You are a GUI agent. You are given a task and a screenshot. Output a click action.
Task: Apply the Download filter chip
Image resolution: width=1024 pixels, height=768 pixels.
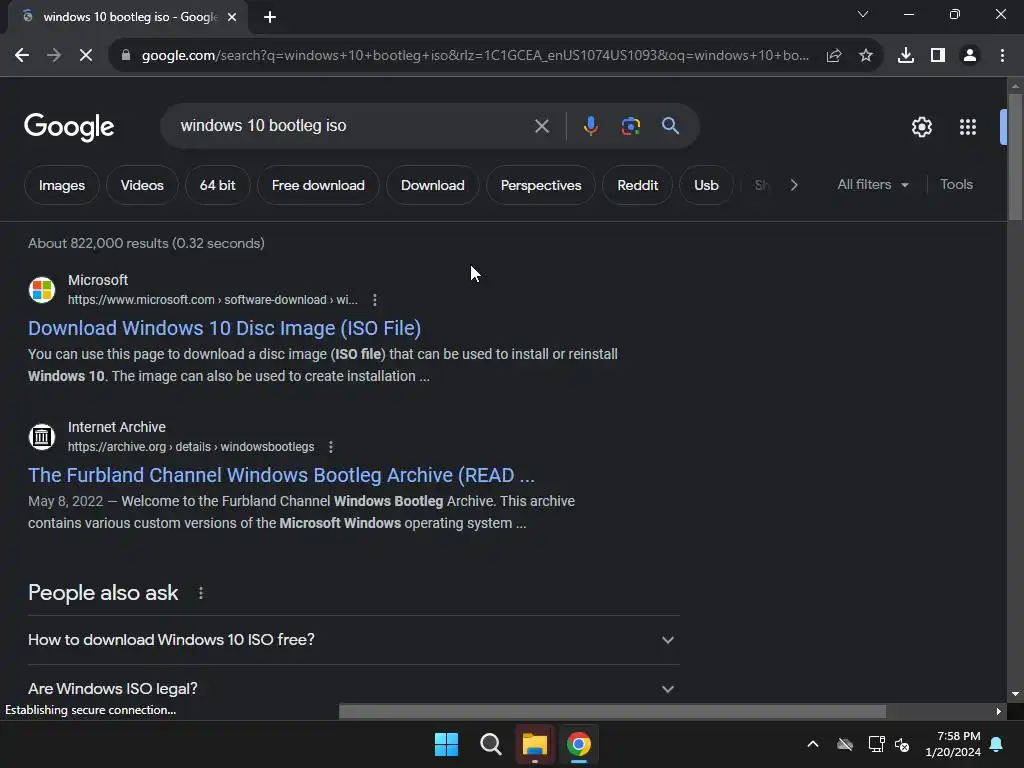coord(432,185)
